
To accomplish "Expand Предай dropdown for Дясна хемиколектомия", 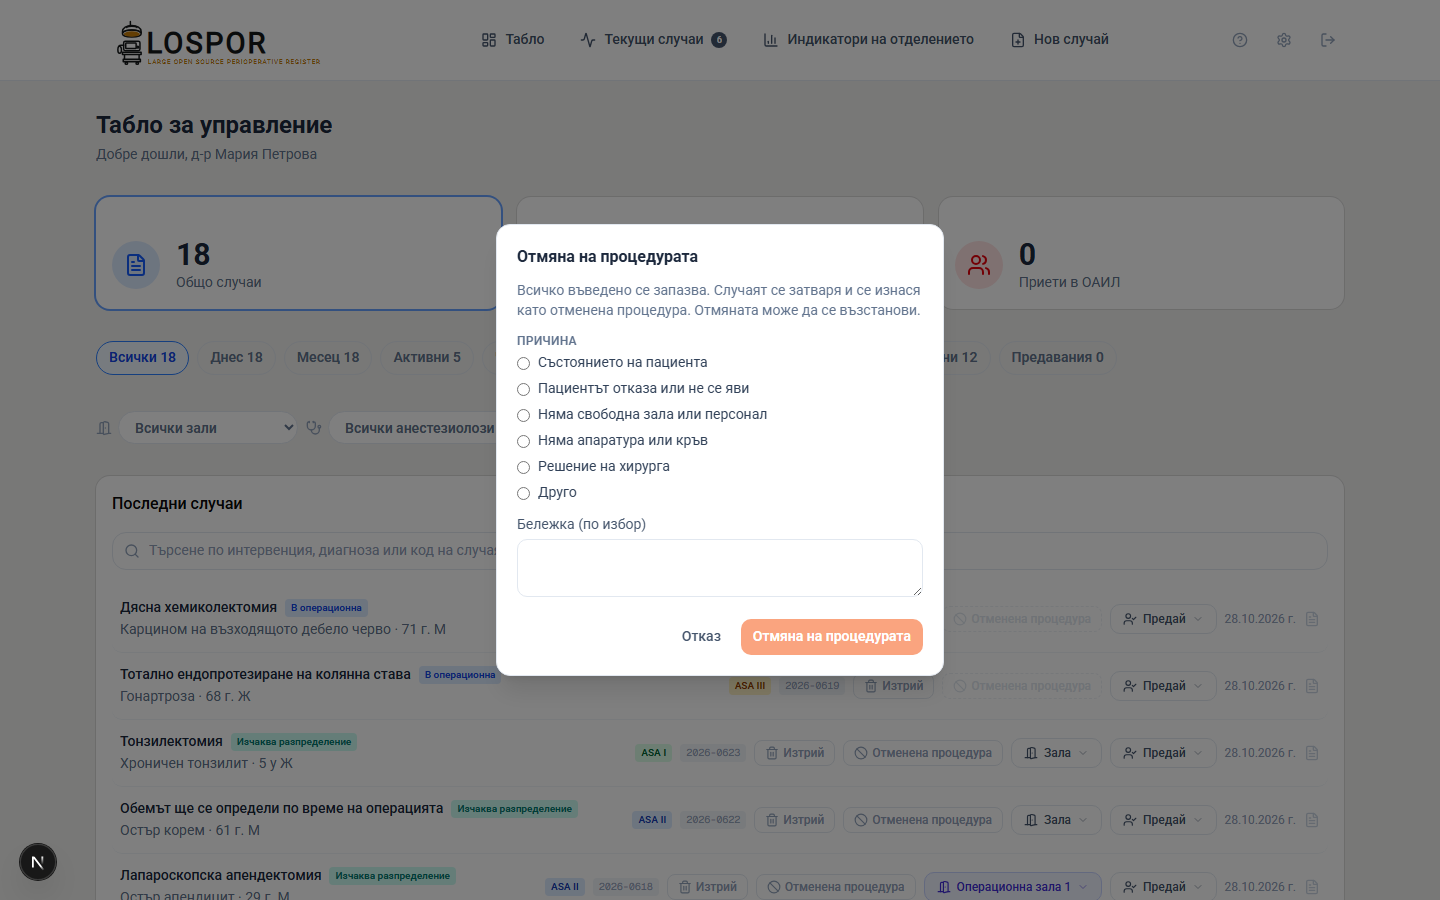I will point(1163,619).
